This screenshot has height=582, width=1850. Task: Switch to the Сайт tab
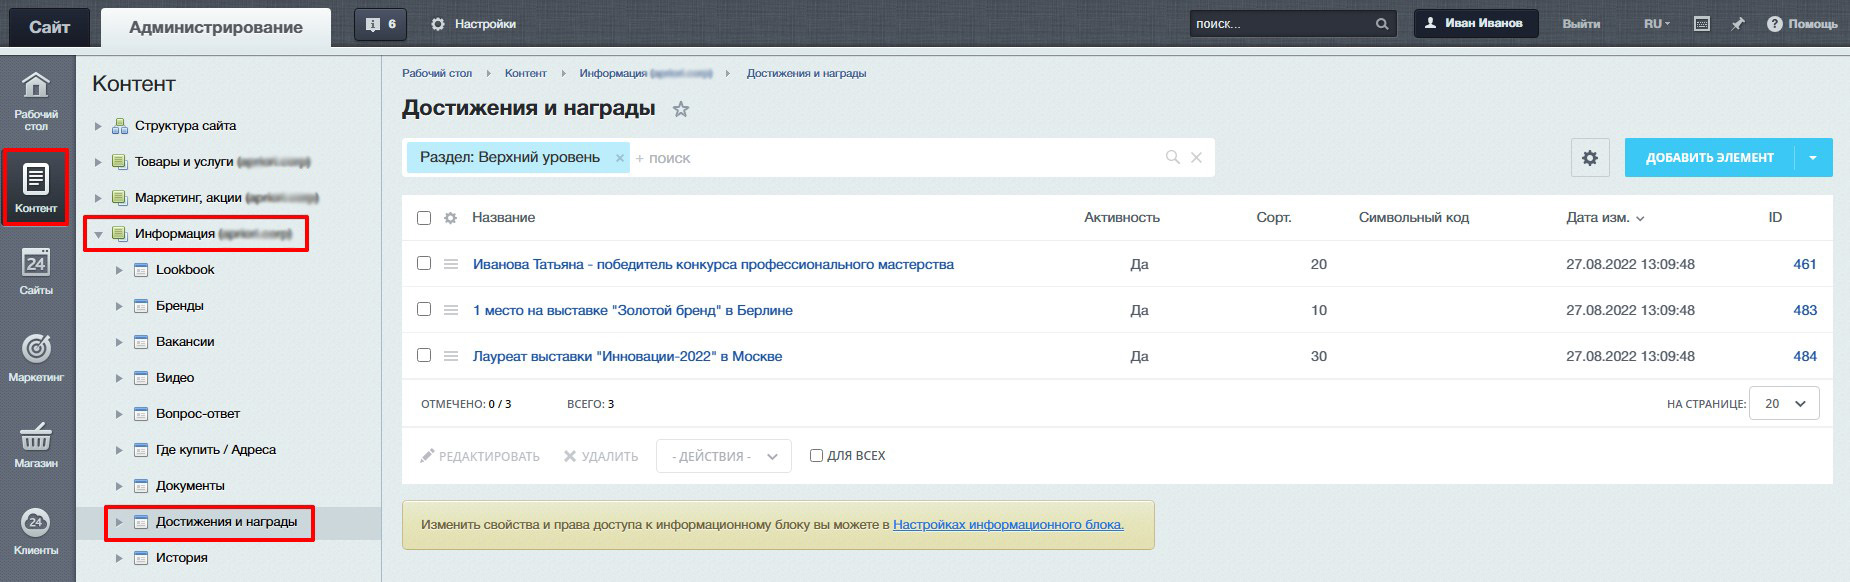pyautogui.click(x=49, y=27)
